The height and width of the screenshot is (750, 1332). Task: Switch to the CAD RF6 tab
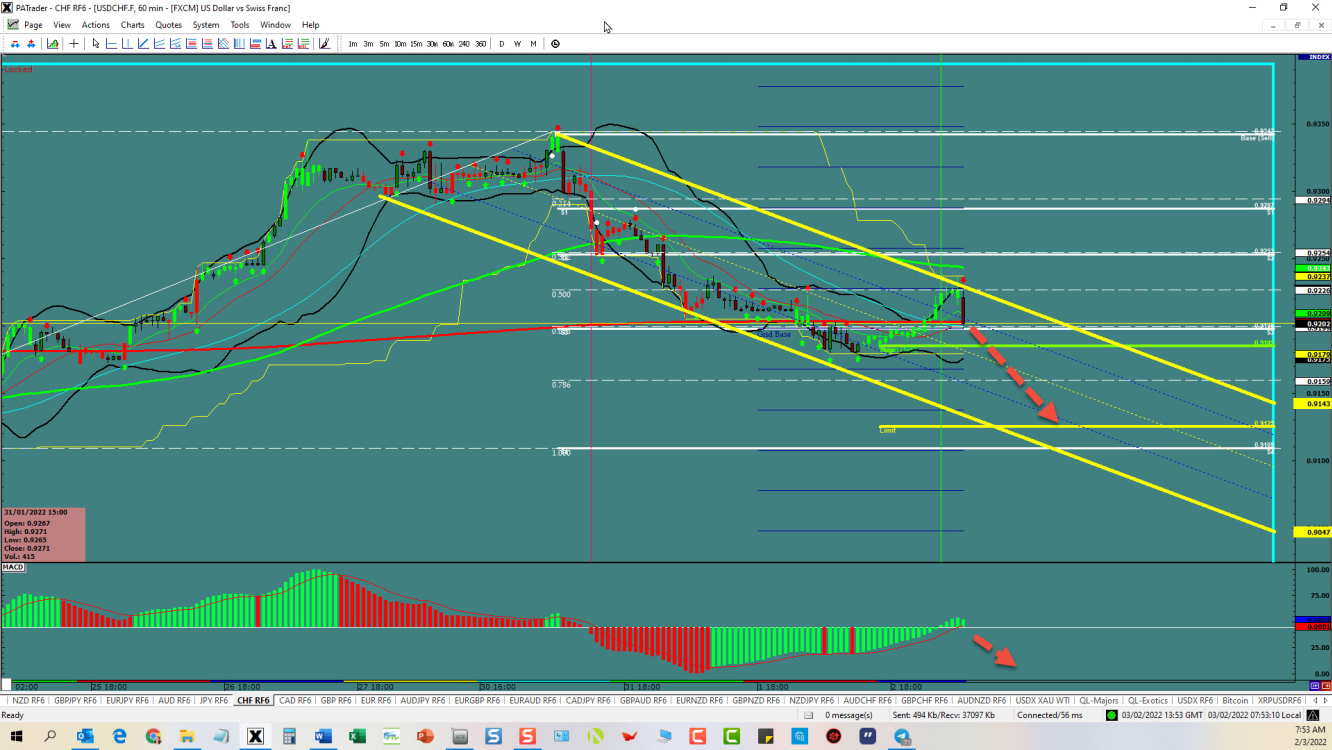[295, 700]
